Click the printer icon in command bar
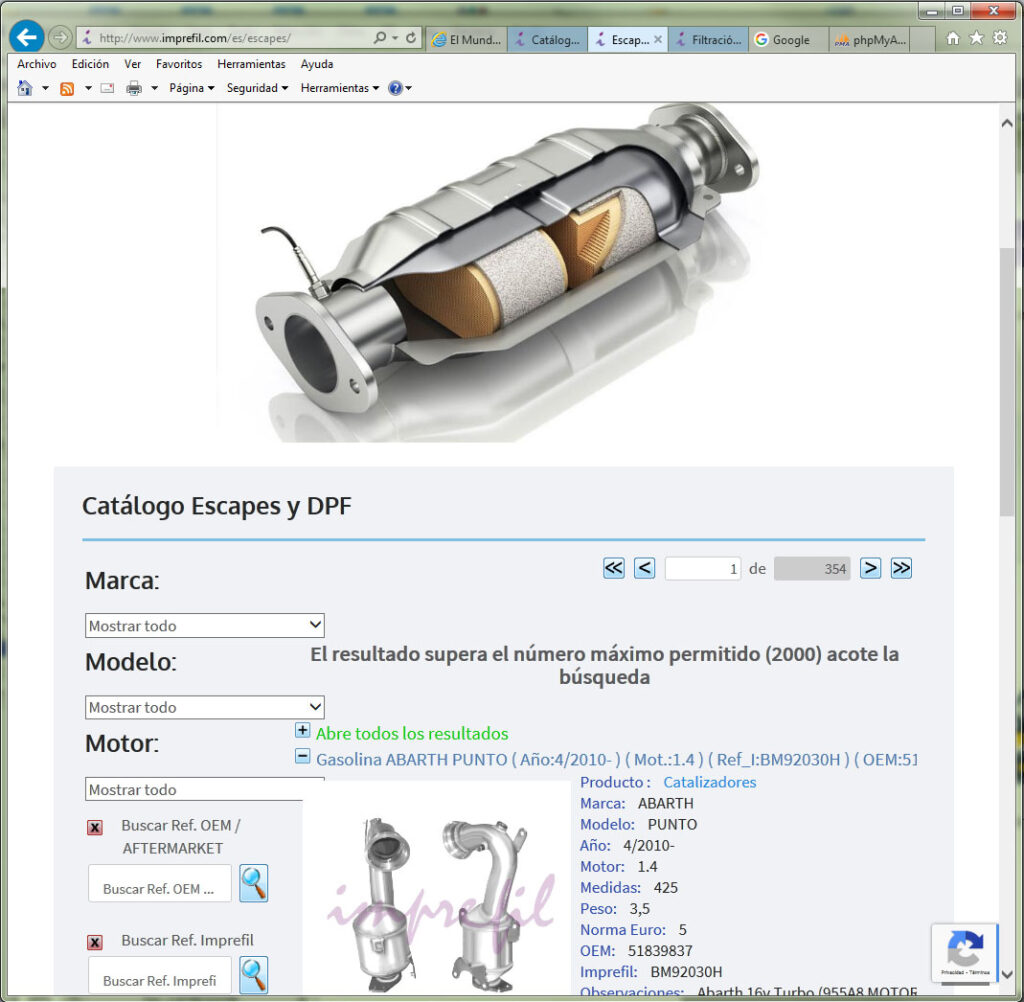Screen dimensions: 1024x1002 134,88
